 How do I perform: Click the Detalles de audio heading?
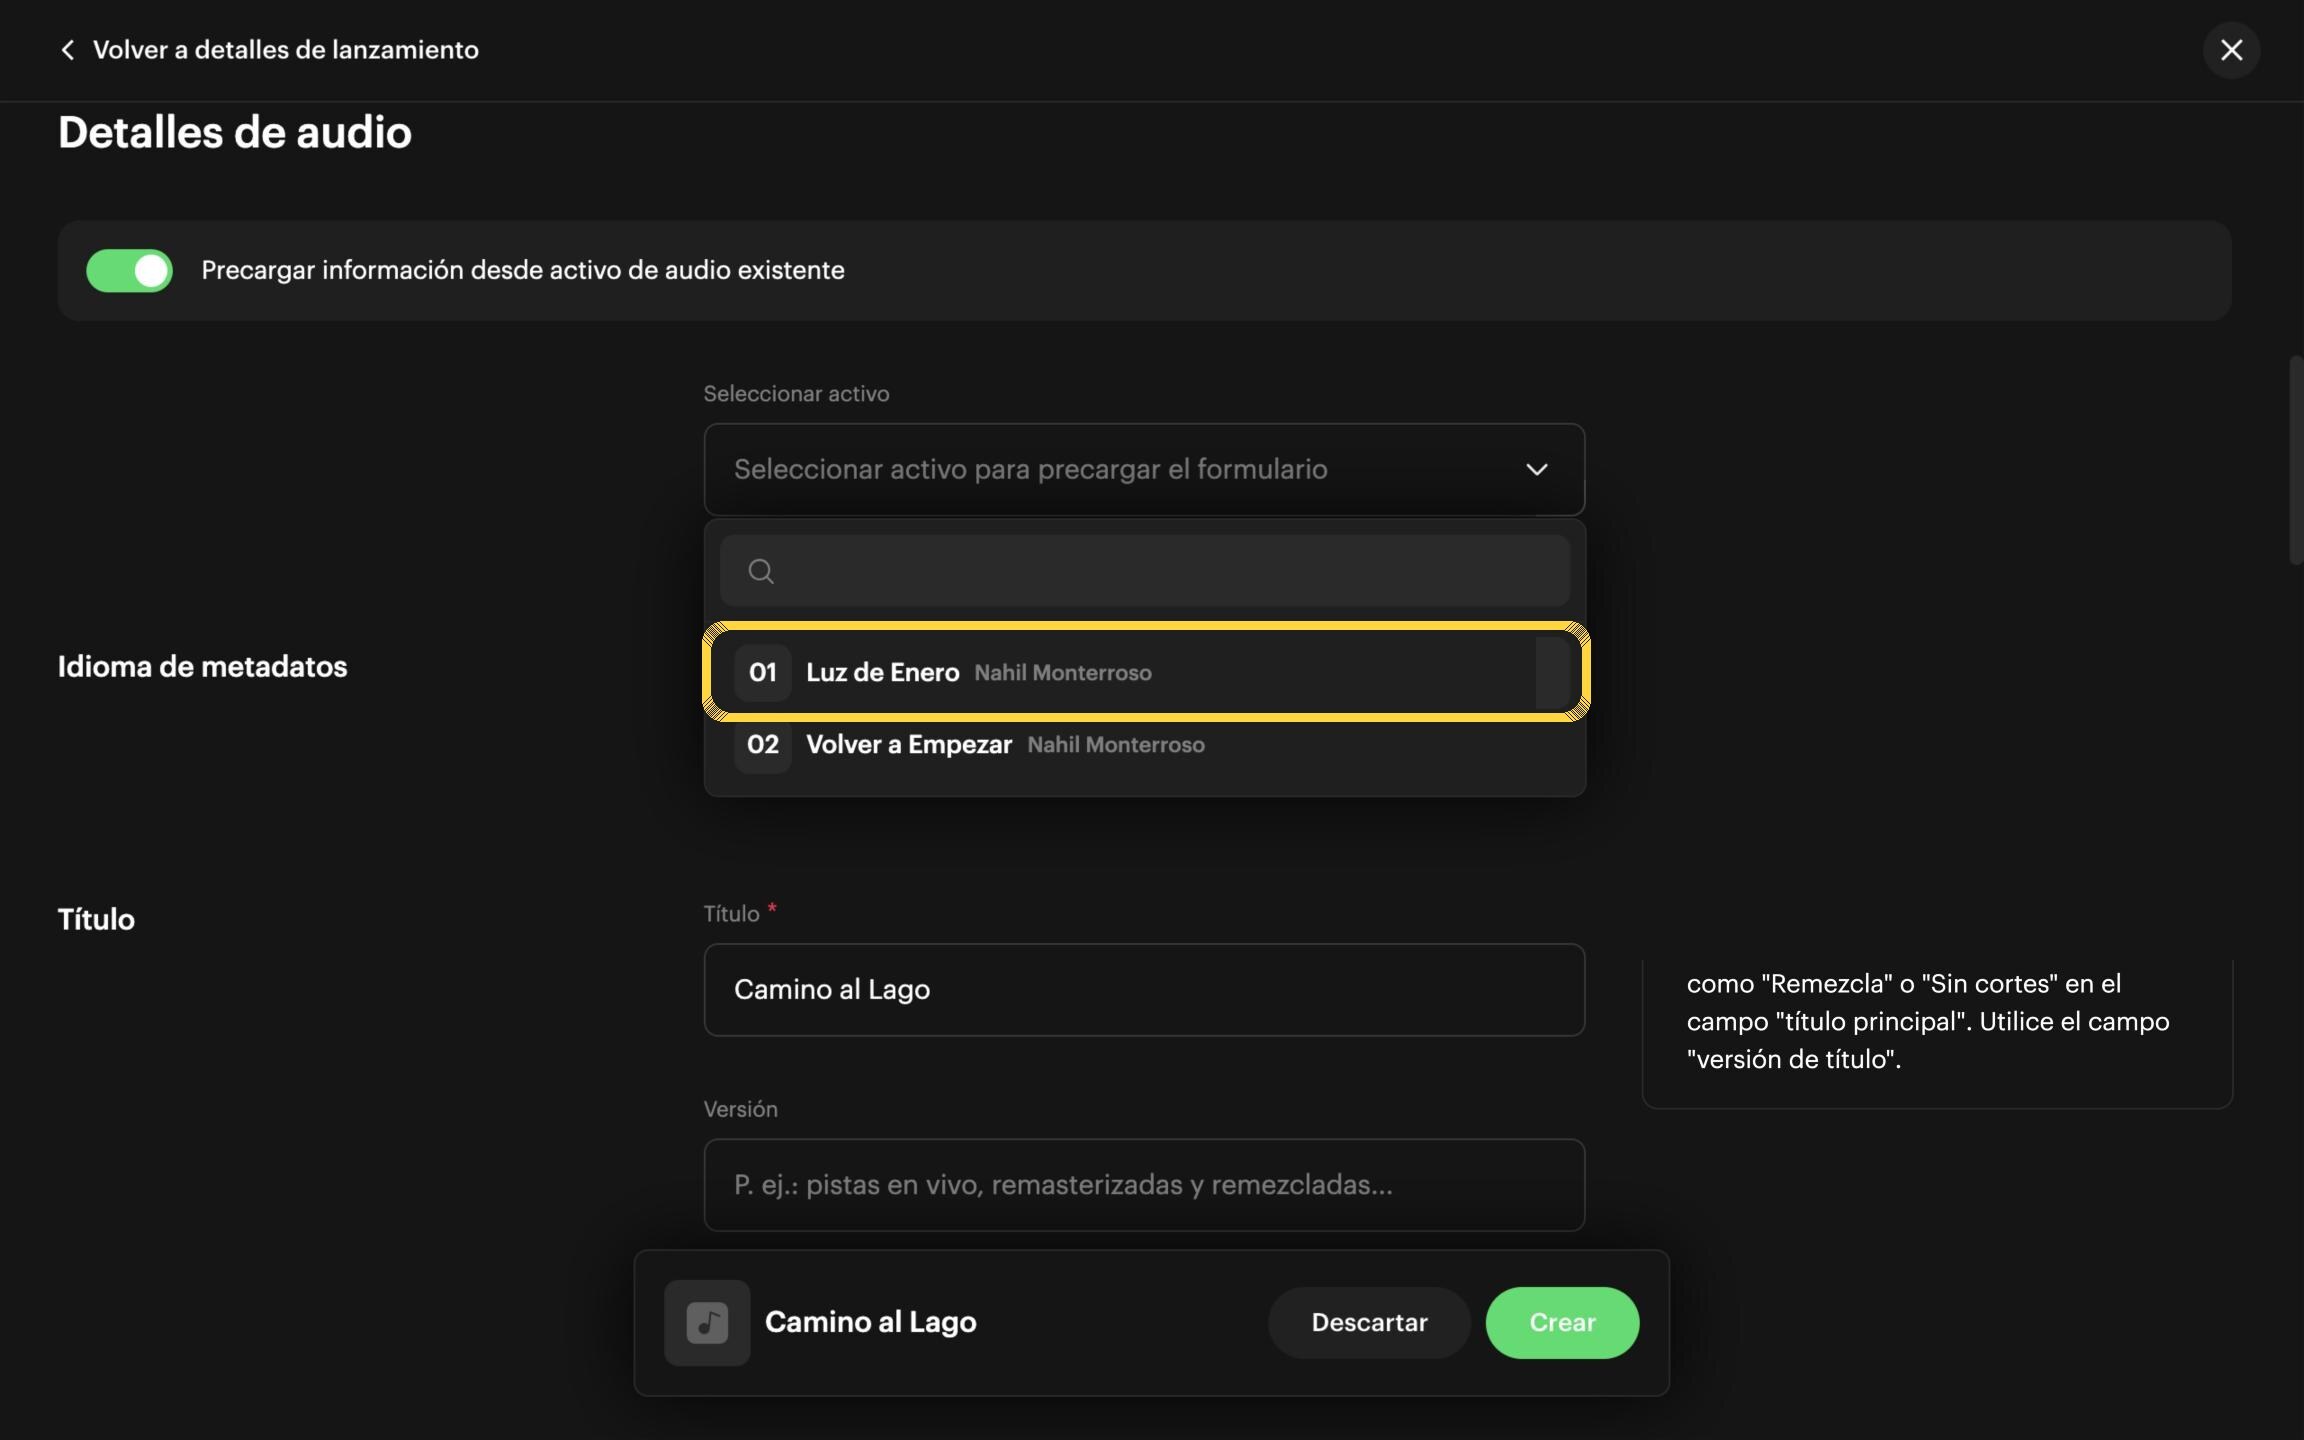[235, 133]
